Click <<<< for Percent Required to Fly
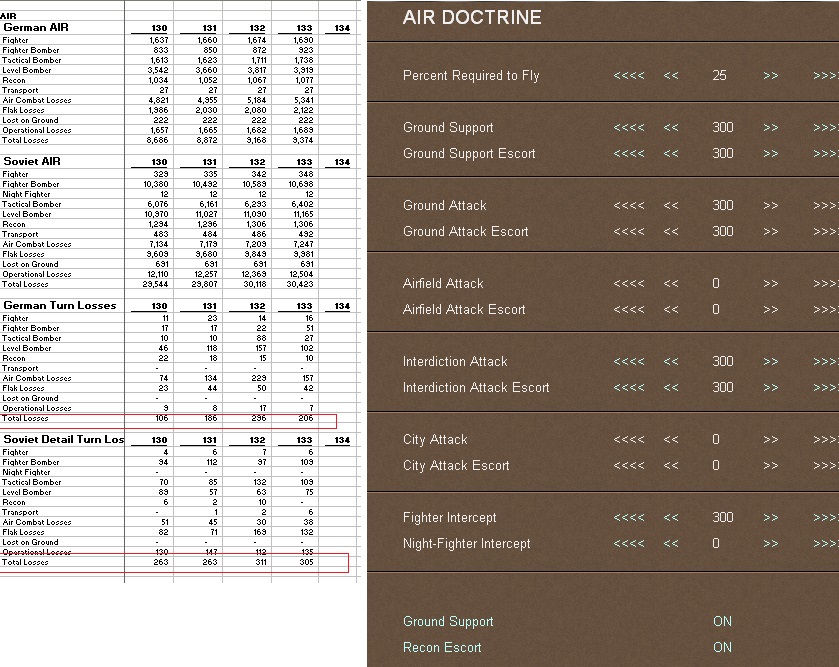Screen dimensions: 839x667 tap(629, 75)
